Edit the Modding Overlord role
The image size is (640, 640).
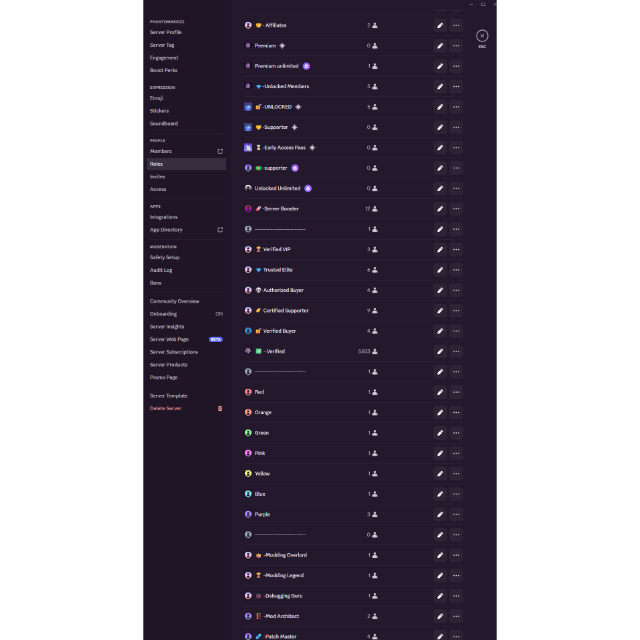pyautogui.click(x=440, y=555)
